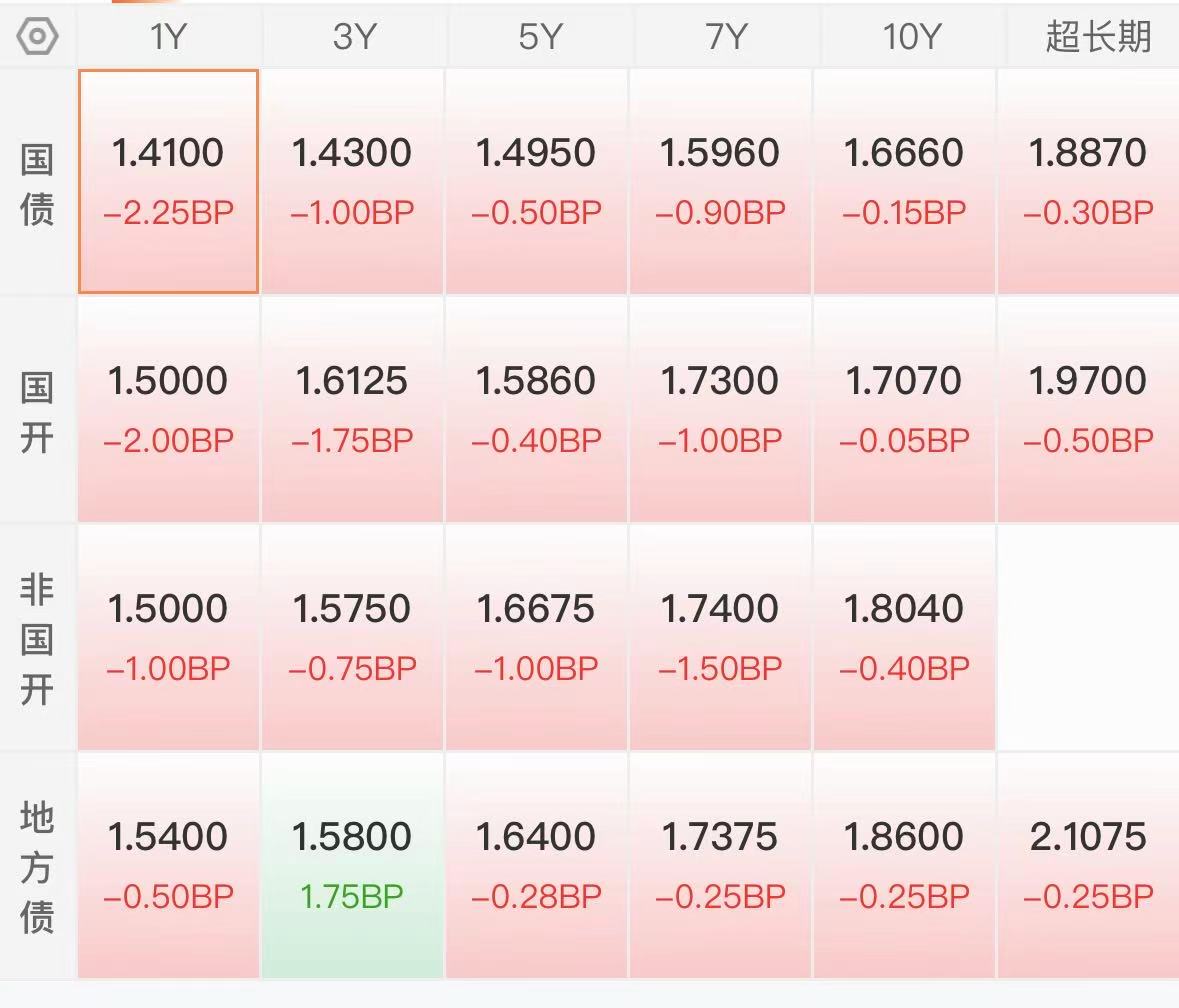Select the 3Y column header
Screen dimensions: 1179x1008
click(x=353, y=36)
